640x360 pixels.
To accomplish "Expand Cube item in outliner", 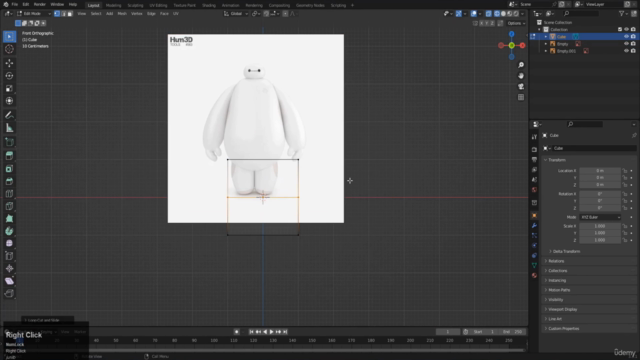I will coord(546,37).
